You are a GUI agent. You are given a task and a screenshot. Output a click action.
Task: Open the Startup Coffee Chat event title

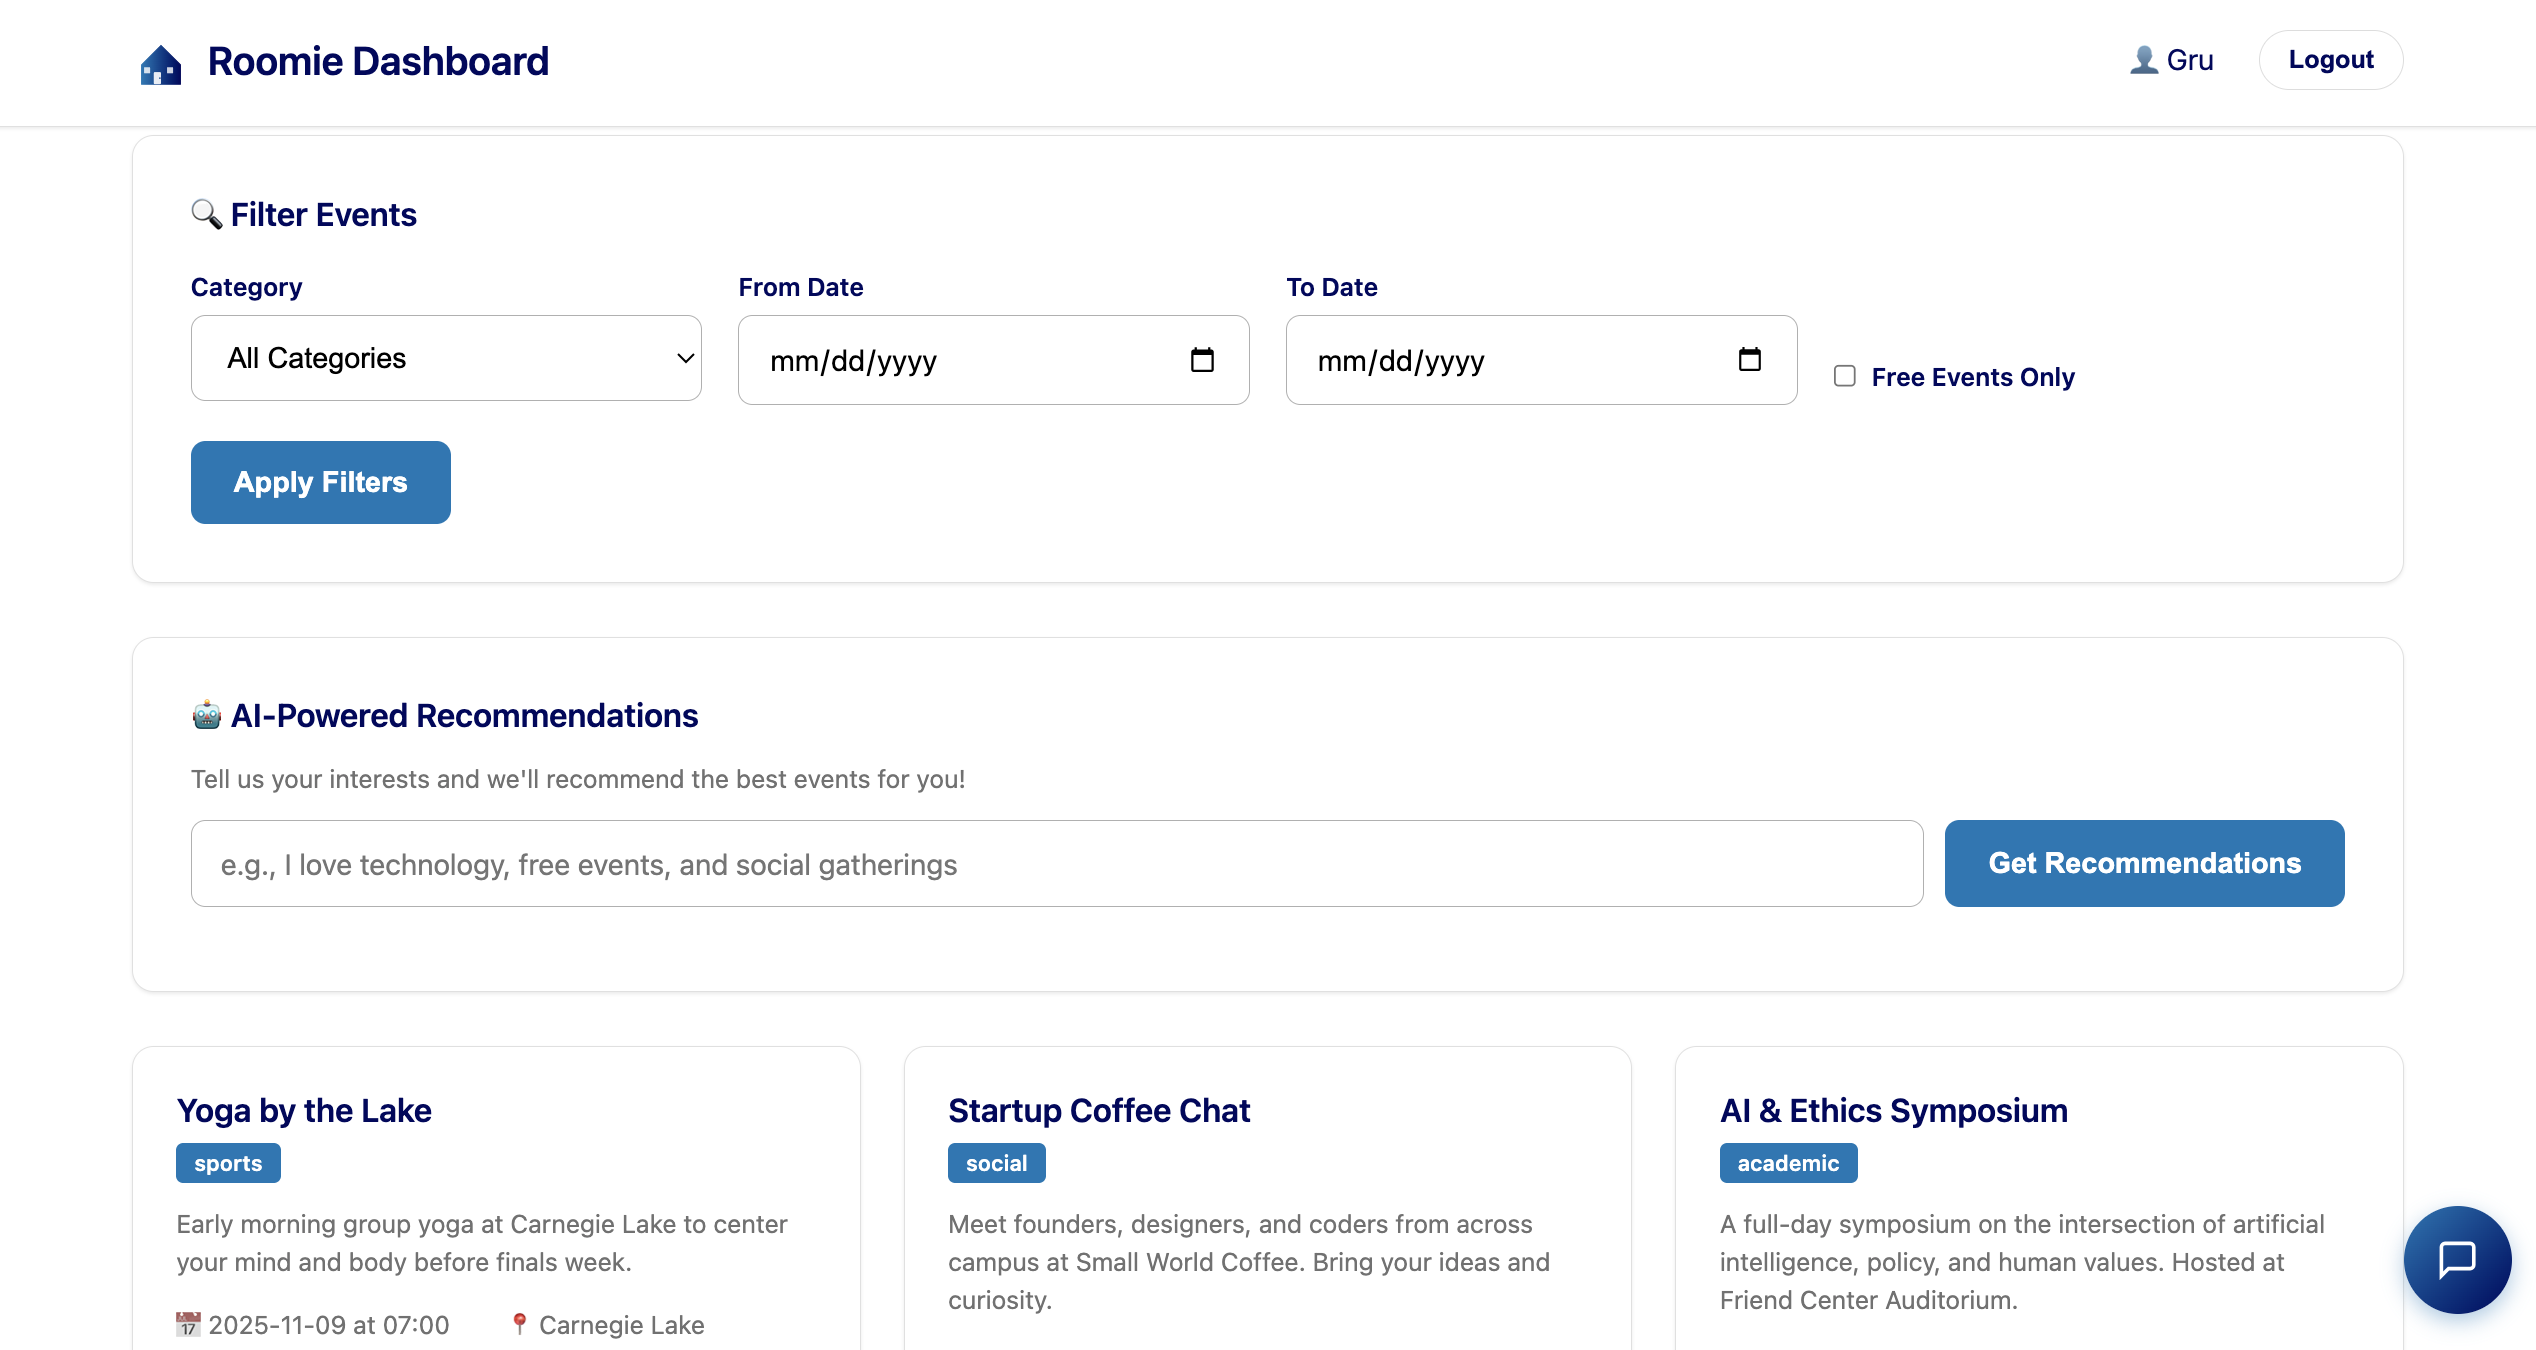click(x=1099, y=1110)
